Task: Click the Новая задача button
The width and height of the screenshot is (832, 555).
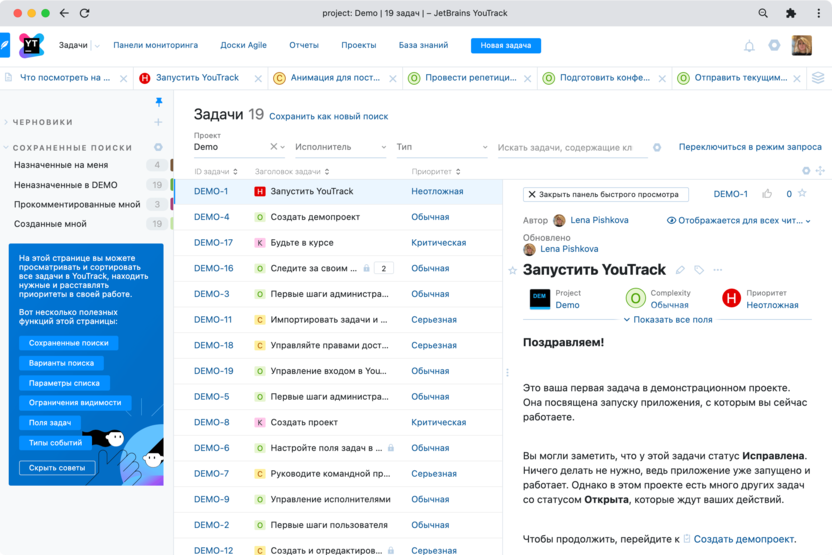Action: click(x=505, y=46)
